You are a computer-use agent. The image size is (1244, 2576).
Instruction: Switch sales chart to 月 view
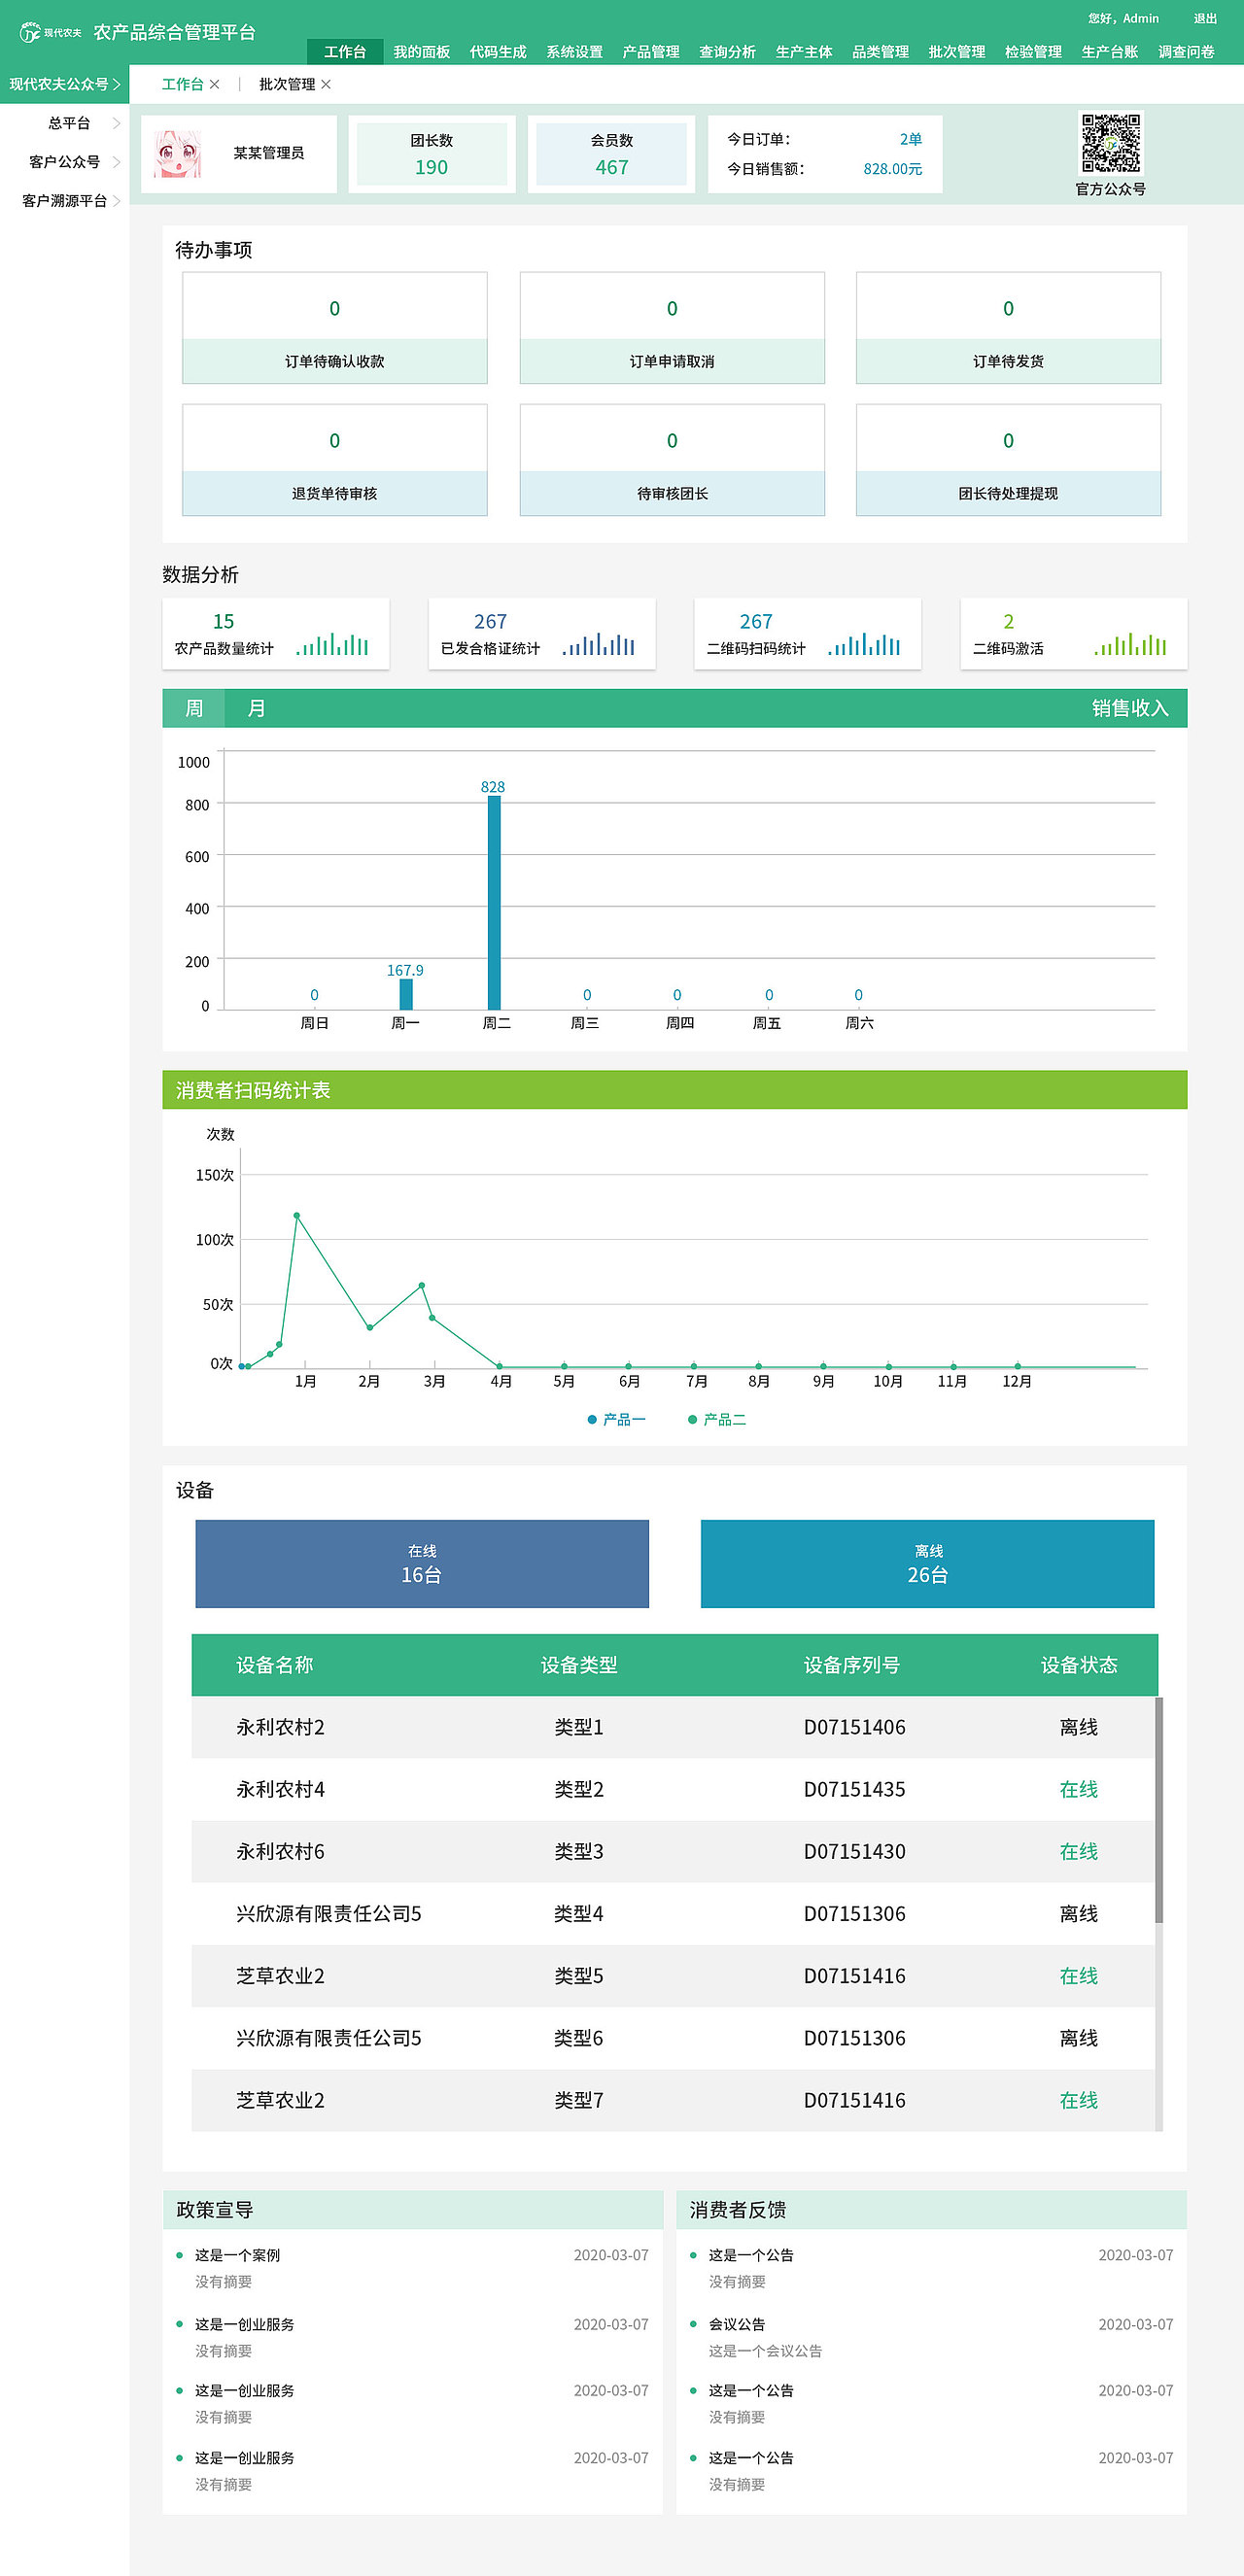[x=256, y=708]
